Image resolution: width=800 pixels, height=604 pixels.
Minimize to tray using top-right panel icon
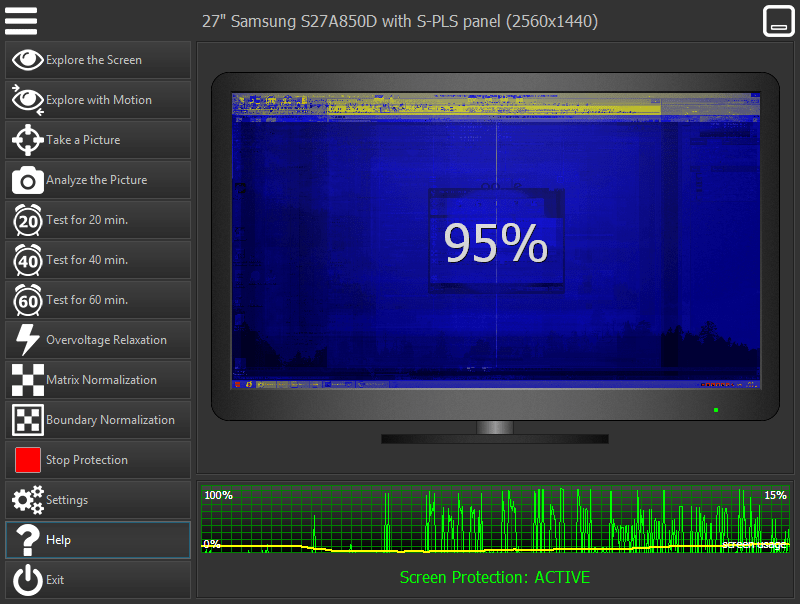click(x=778, y=21)
